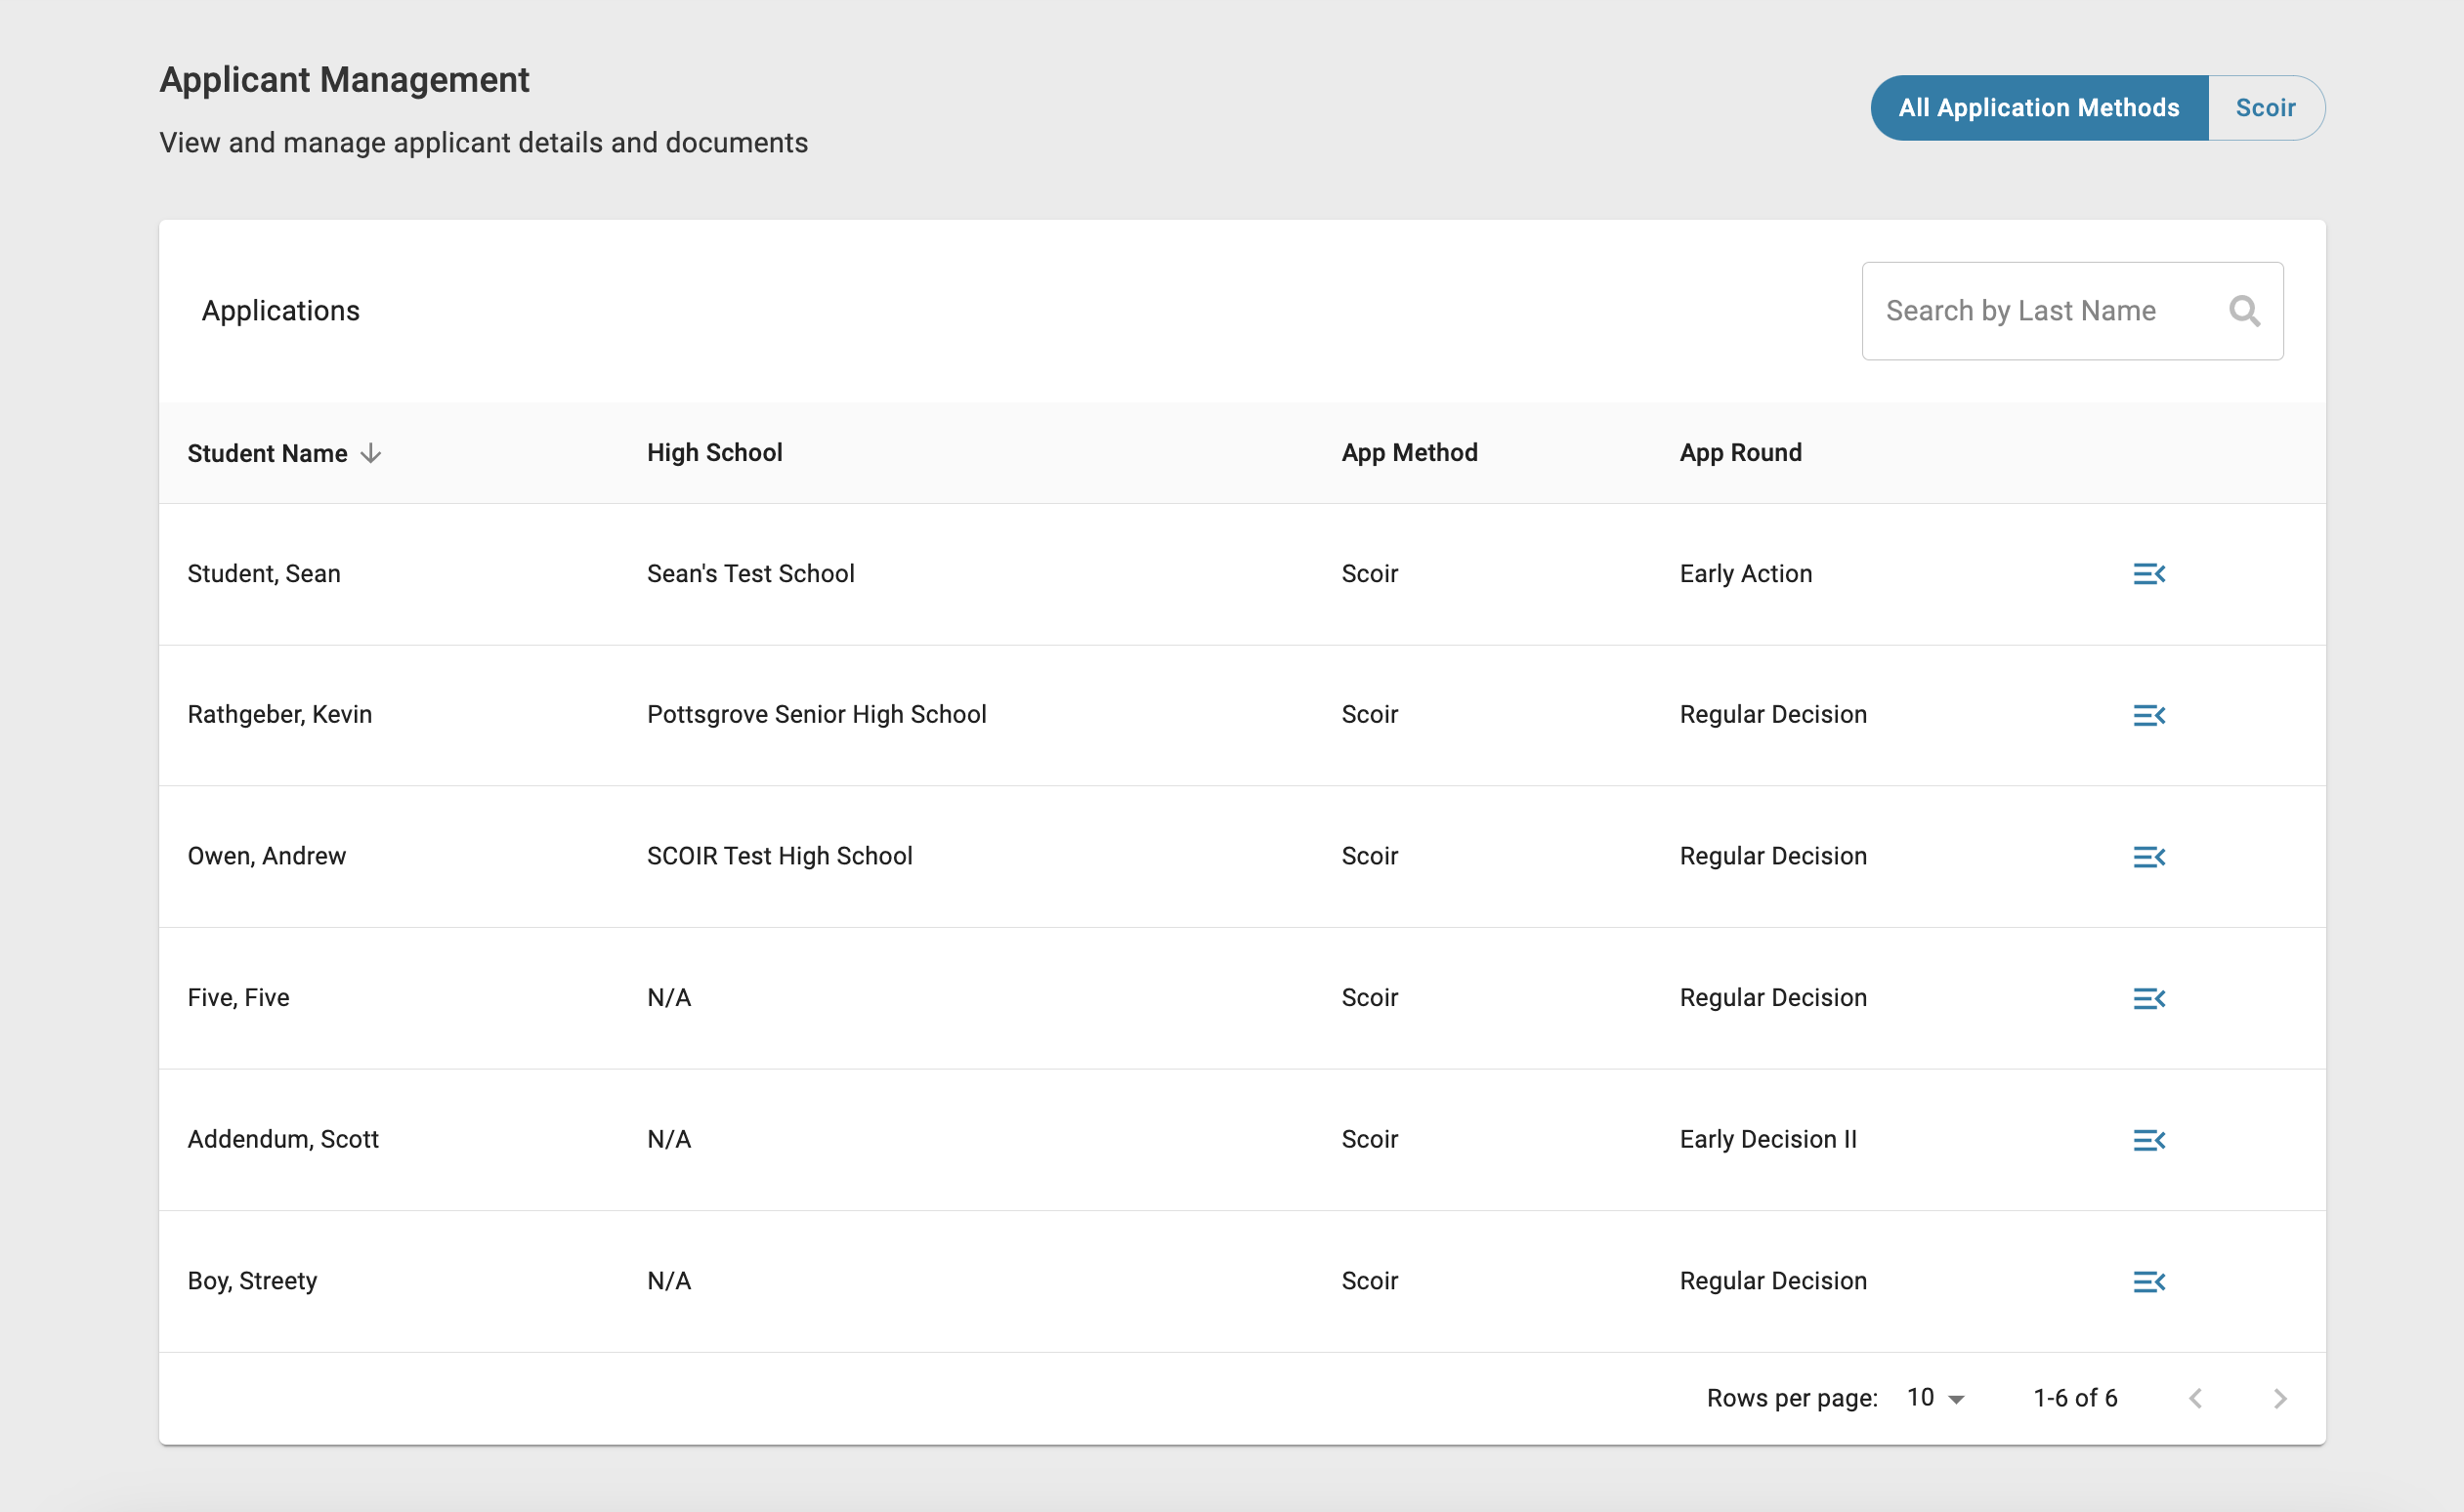
Task: Open Rows per page dropdown
Action: point(1936,1398)
